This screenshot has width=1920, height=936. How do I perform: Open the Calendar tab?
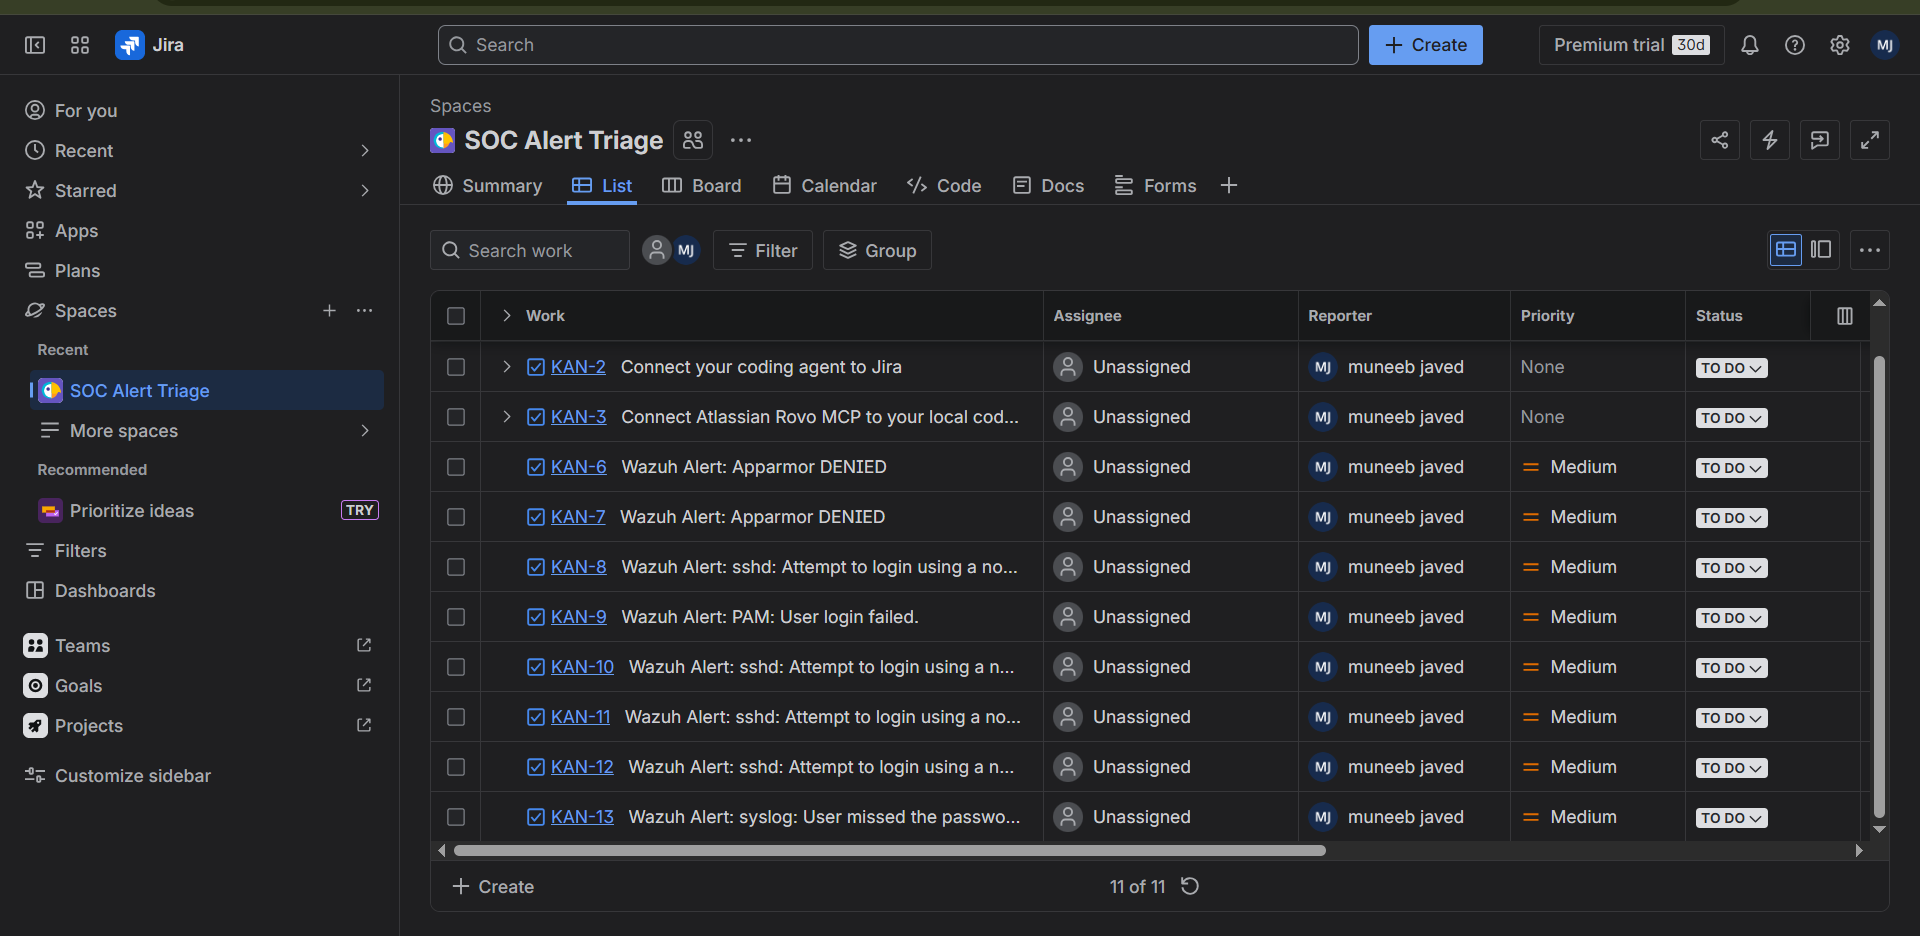(x=824, y=186)
